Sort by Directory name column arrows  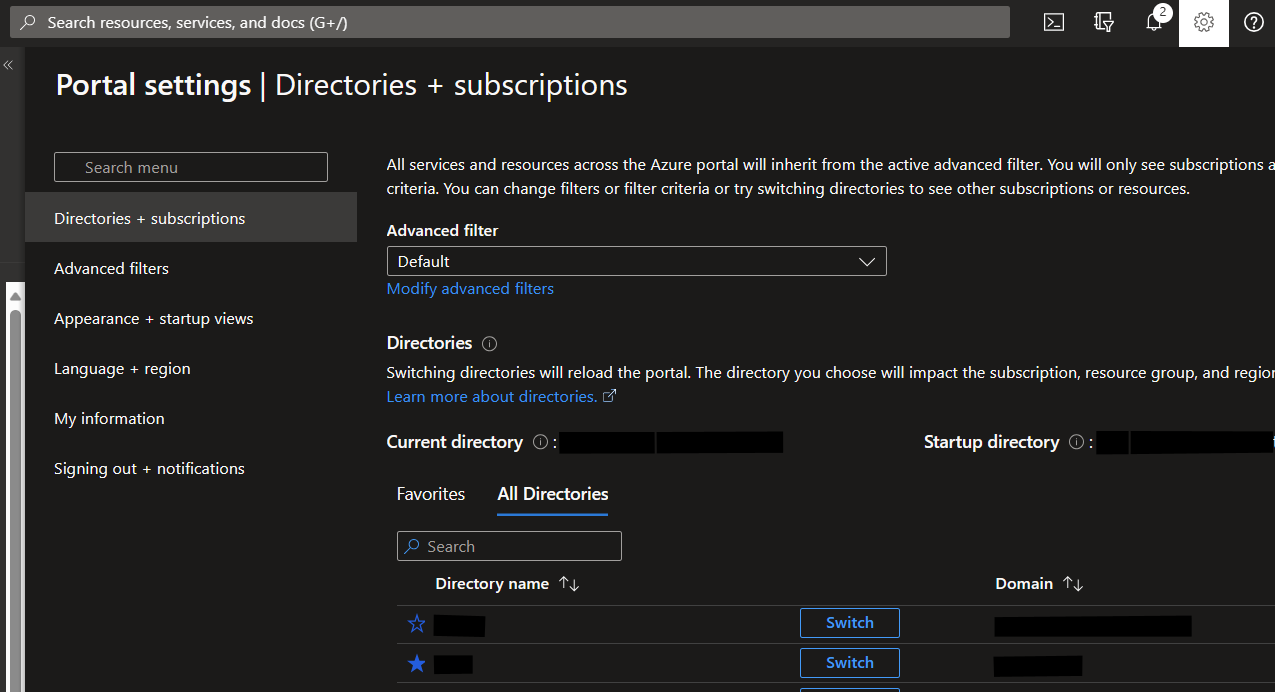click(x=569, y=584)
